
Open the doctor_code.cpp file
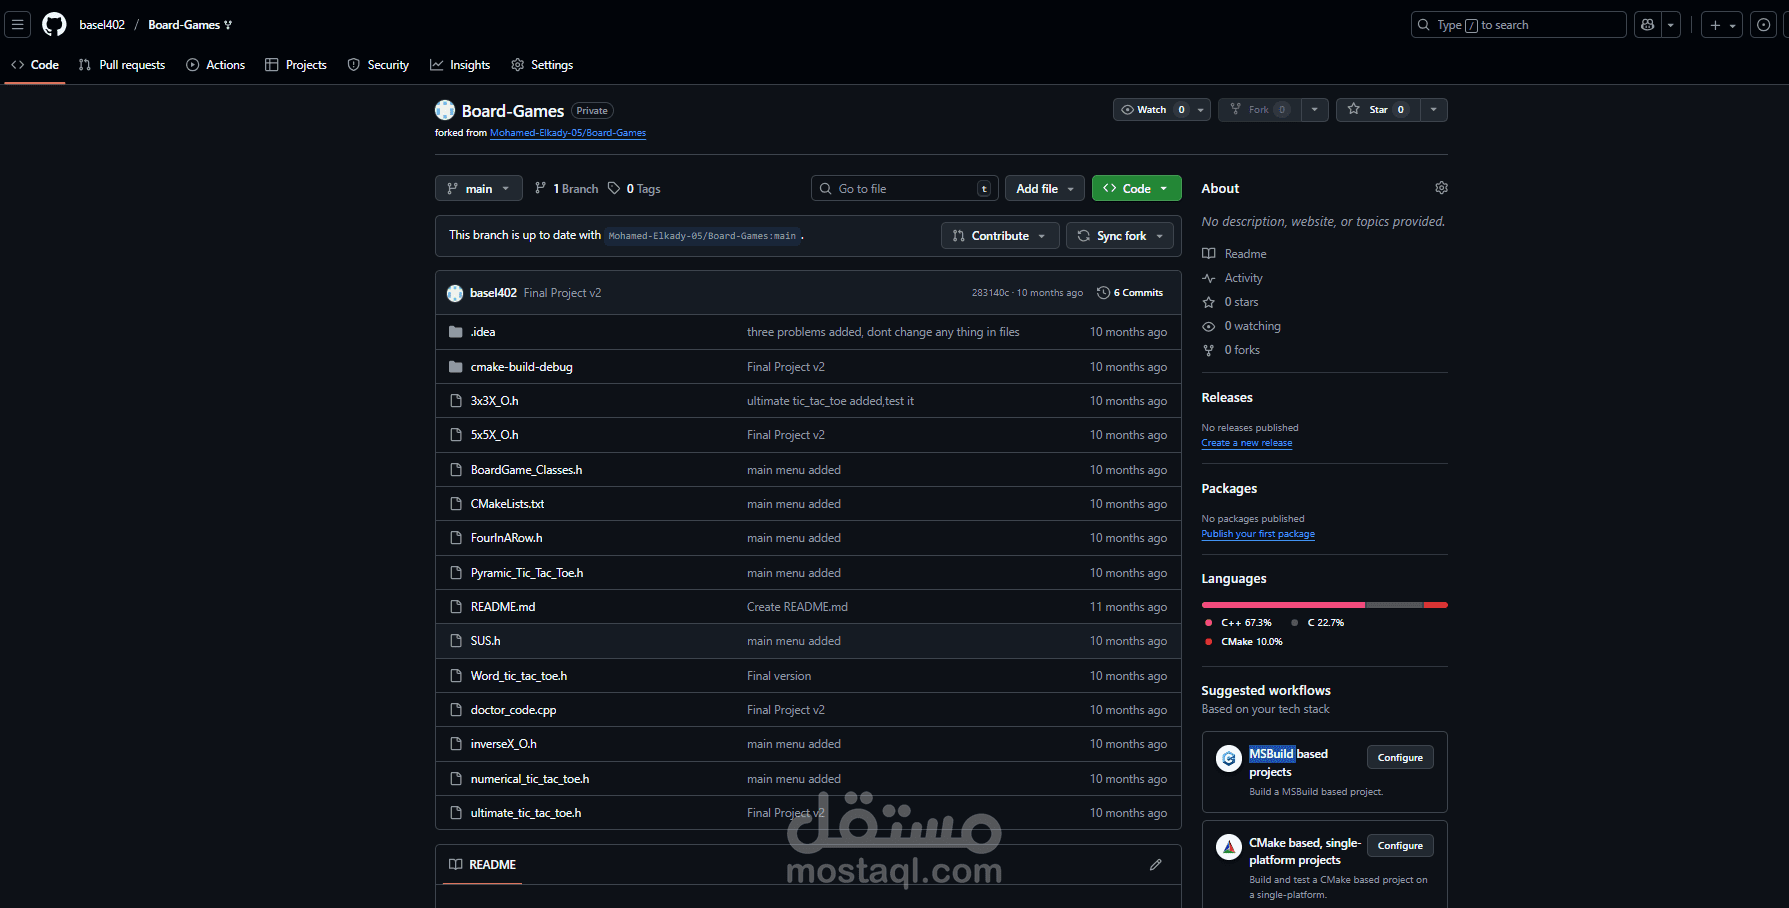pyautogui.click(x=513, y=710)
